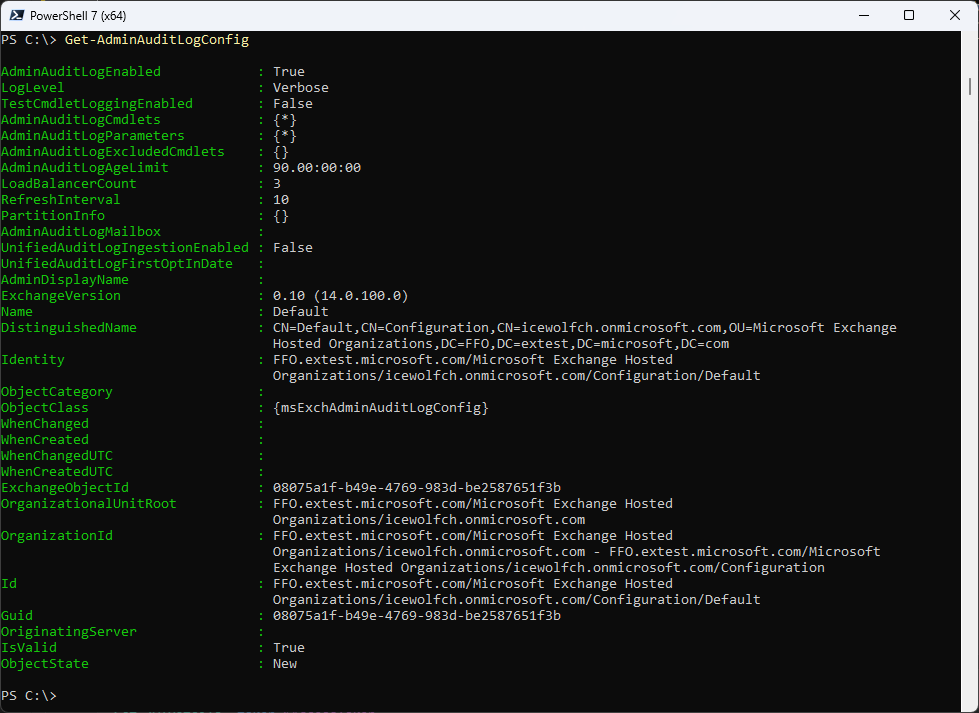Click the TestCmdletLoggingEnabled property name
Image resolution: width=979 pixels, height=713 pixels.
[x=97, y=104]
